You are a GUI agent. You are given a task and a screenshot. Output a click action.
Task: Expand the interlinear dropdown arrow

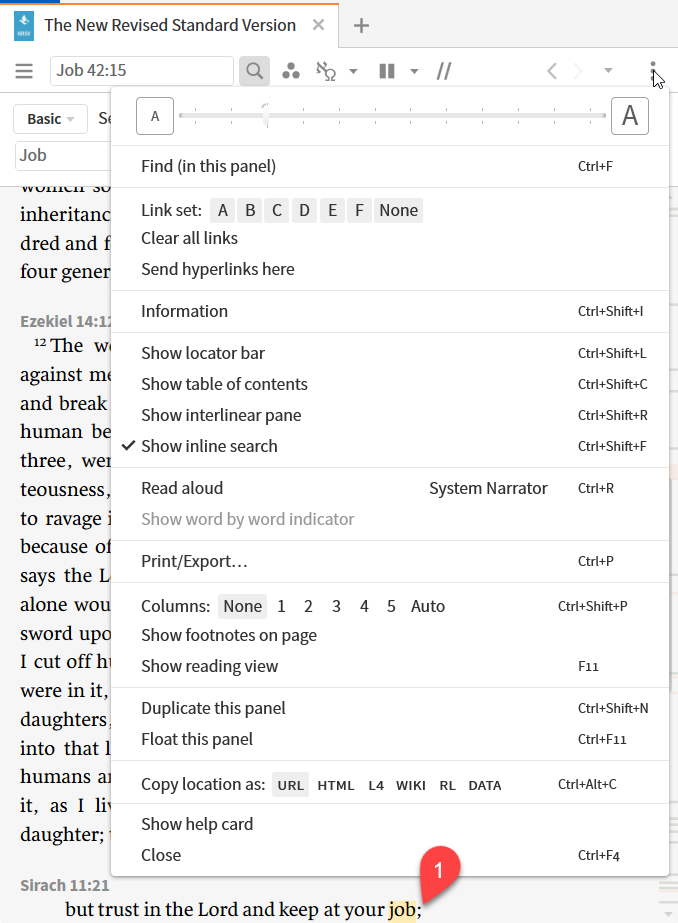coord(353,71)
